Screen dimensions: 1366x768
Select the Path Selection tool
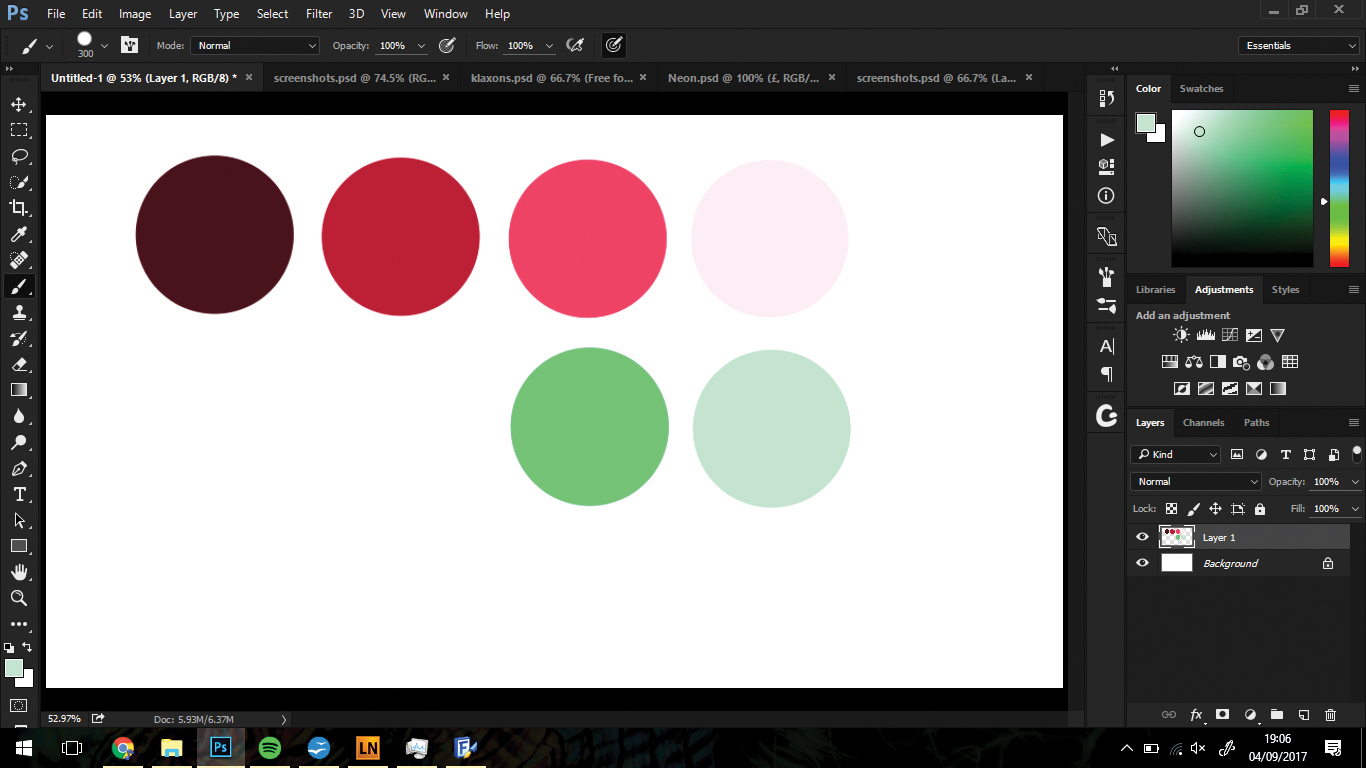click(x=18, y=520)
